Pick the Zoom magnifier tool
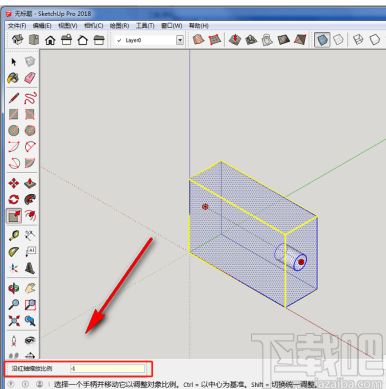 [14, 304]
